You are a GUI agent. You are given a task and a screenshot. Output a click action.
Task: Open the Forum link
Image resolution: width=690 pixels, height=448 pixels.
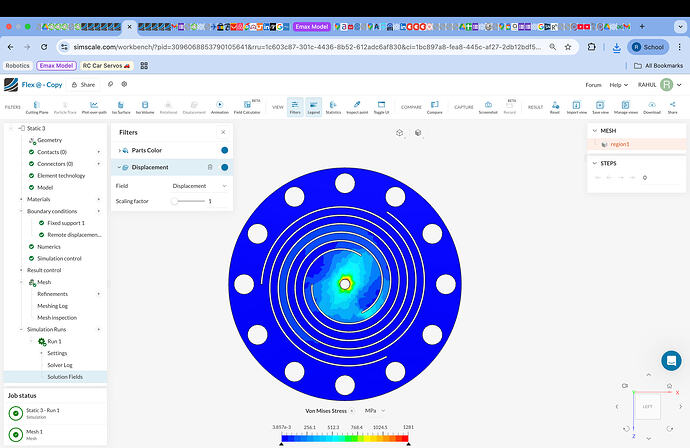[593, 85]
